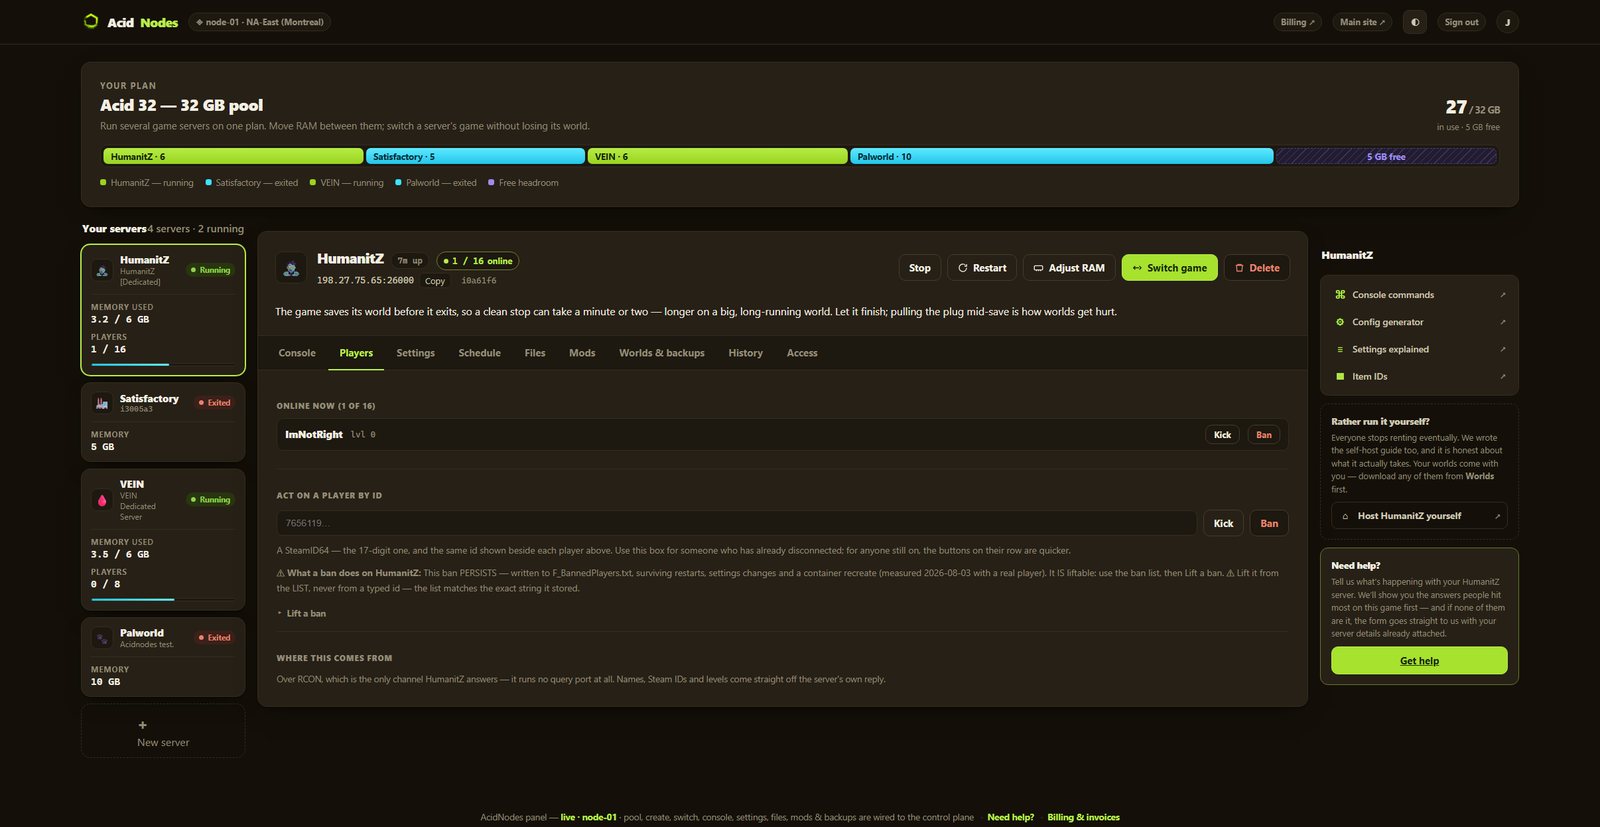
Task: Open the Main site link
Action: click(1362, 22)
